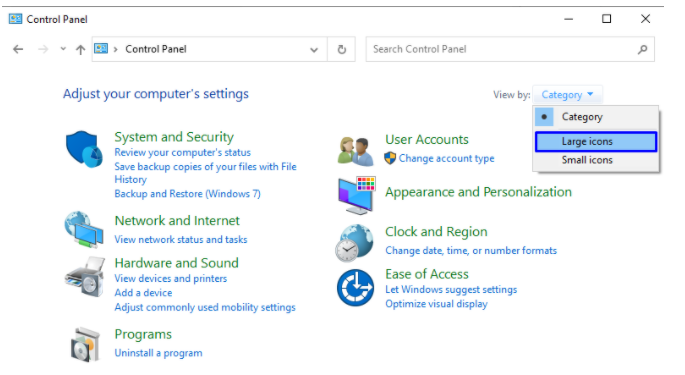Click Control Panel text in address bar
This screenshot has width=685, height=375.
[x=156, y=49]
